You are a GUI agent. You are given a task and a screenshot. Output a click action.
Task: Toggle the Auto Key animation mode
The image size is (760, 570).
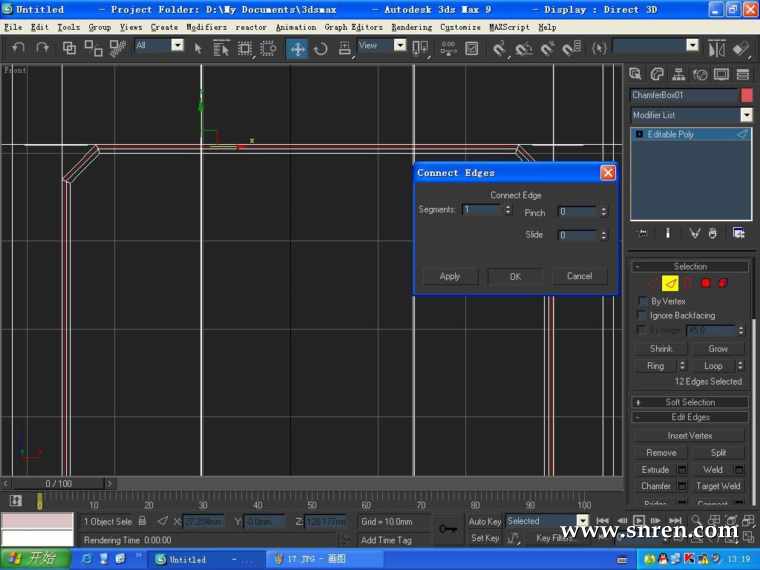(485, 522)
